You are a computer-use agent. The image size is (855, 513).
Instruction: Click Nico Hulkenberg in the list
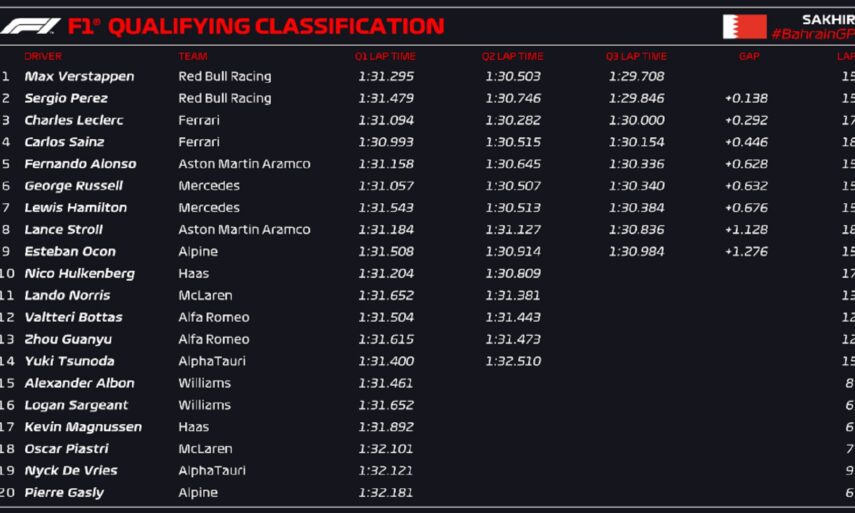pos(79,273)
